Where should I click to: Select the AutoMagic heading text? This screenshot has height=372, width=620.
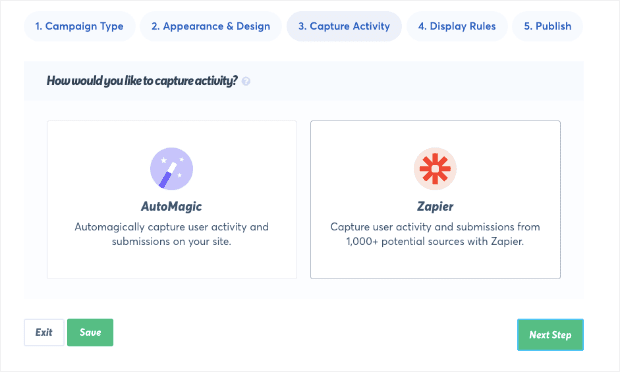(171, 206)
